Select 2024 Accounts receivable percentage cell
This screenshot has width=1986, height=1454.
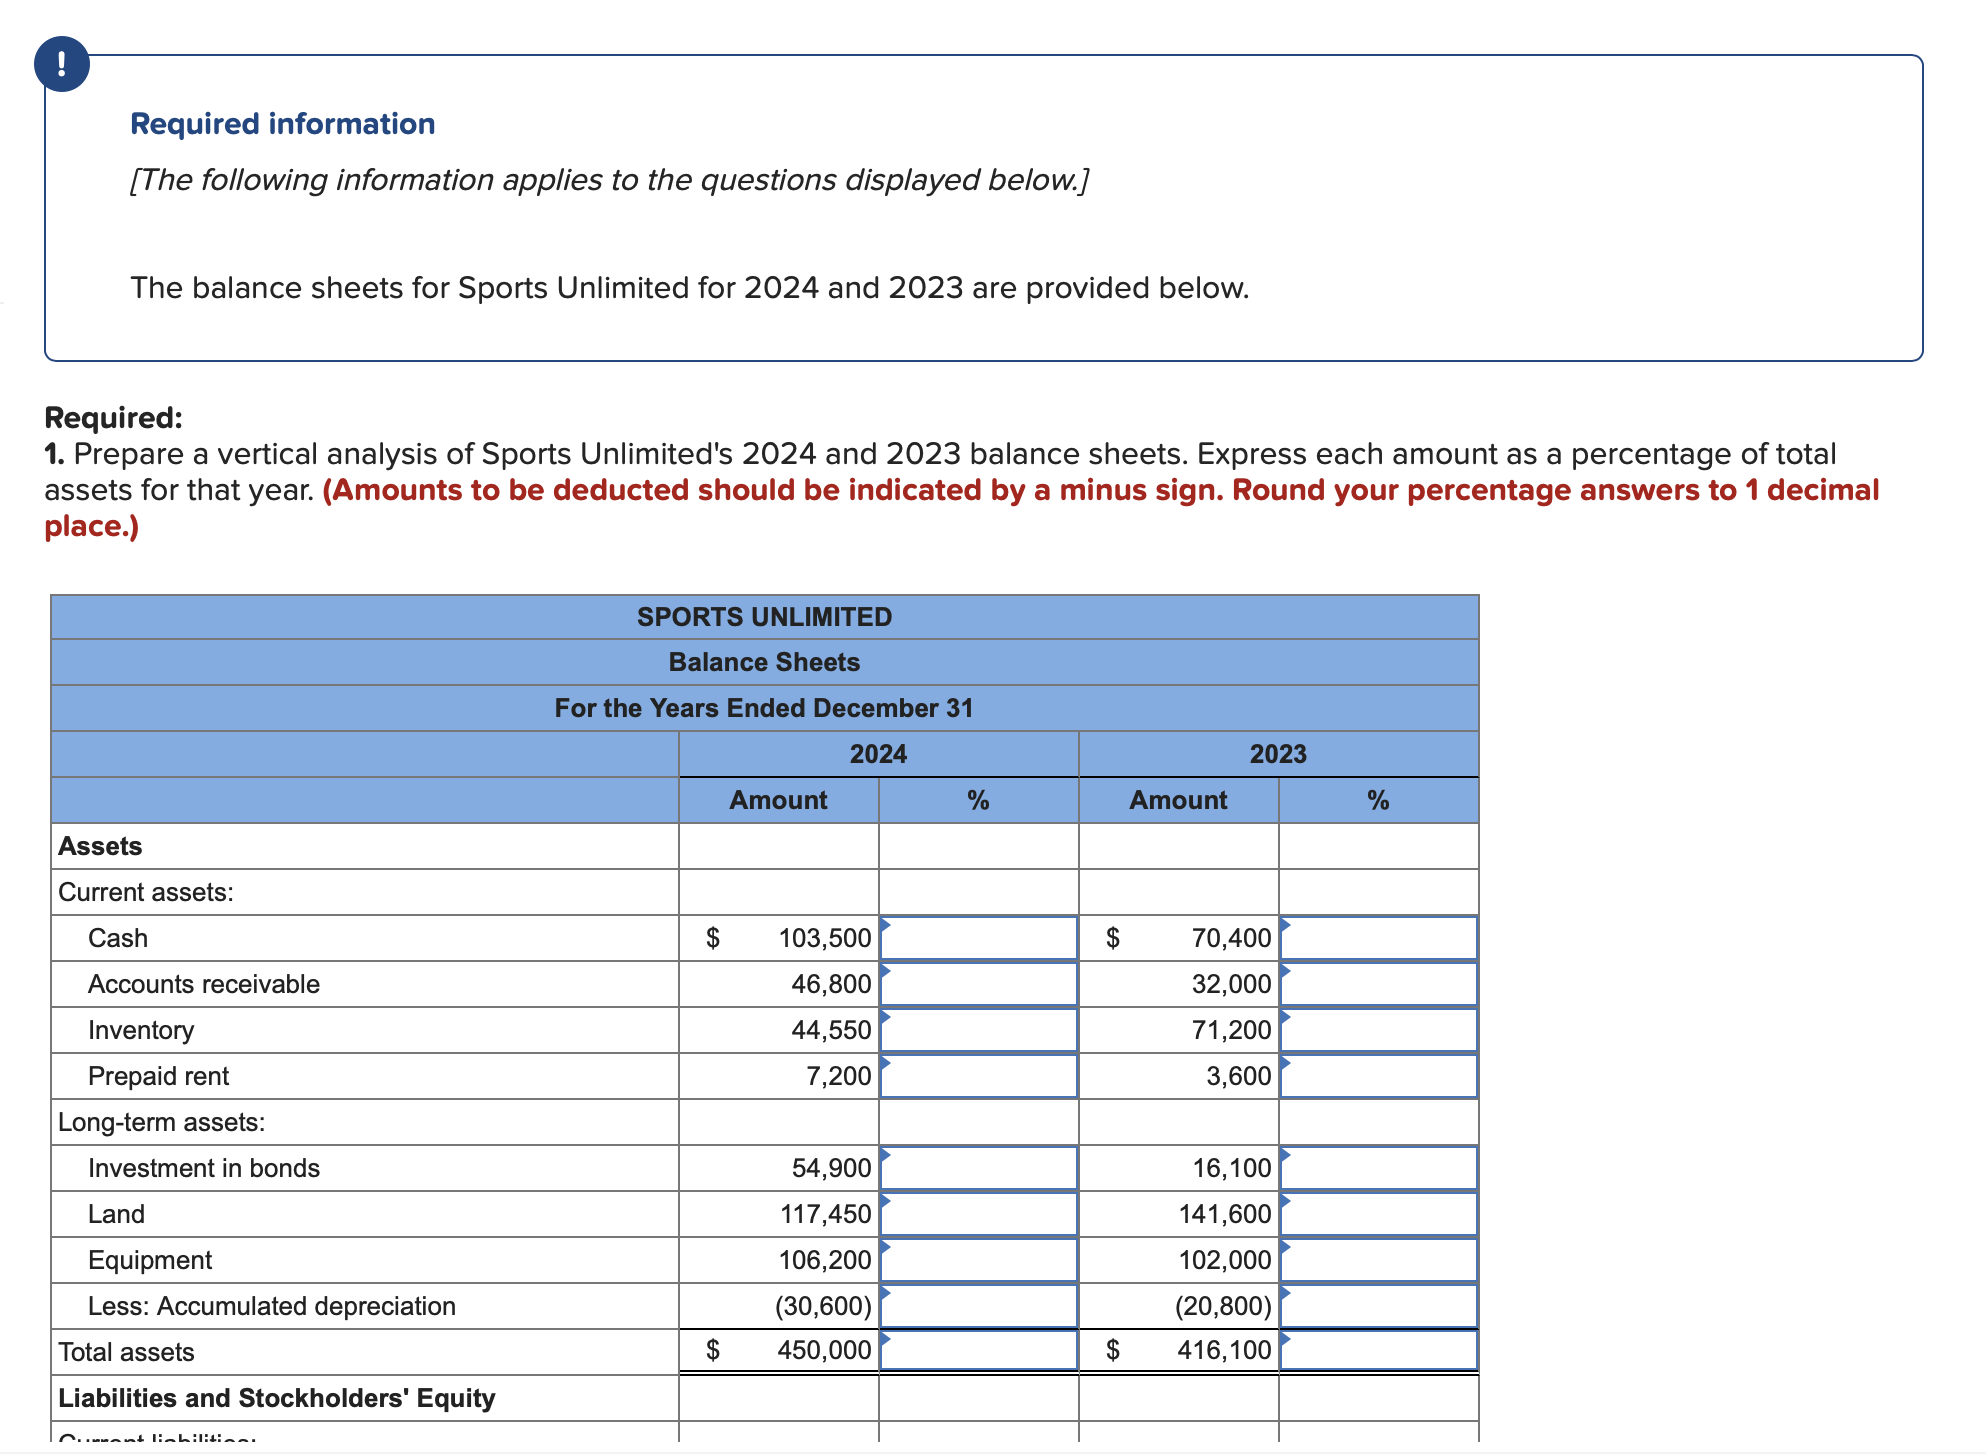[978, 984]
